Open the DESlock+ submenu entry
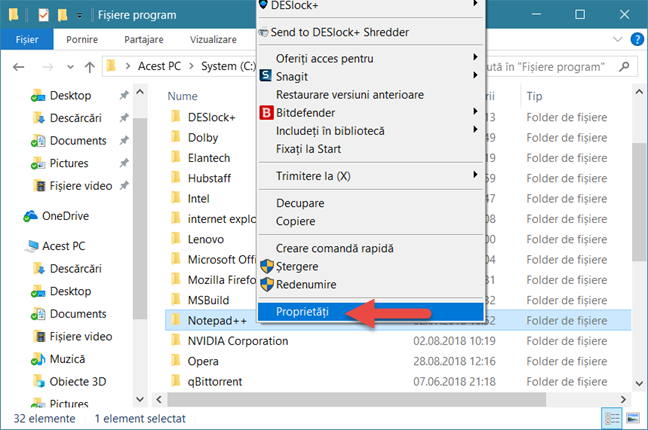The width and height of the screenshot is (648, 430). tap(371, 5)
